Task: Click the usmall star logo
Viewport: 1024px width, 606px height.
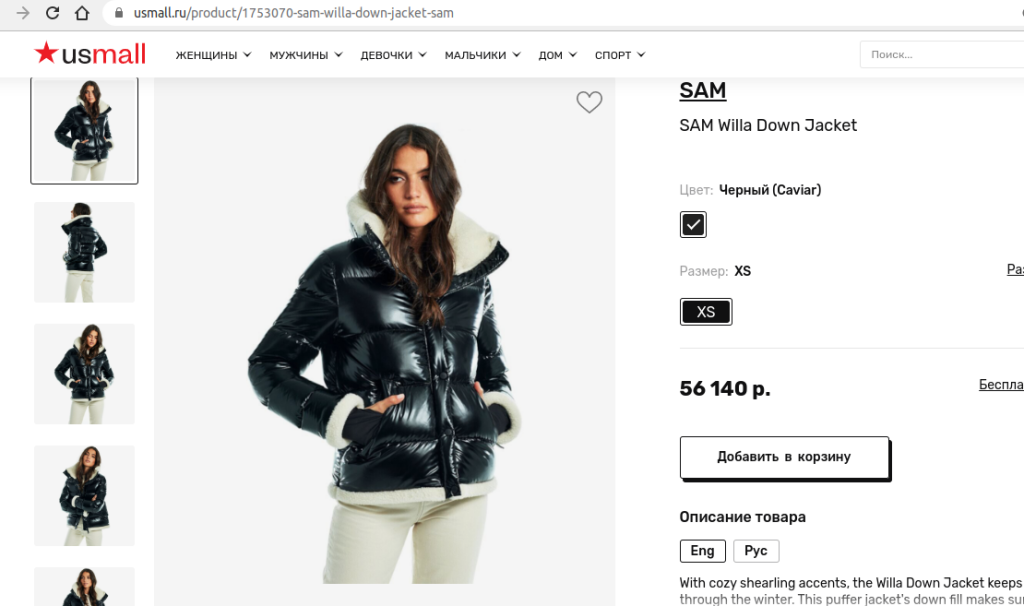Action: click(x=90, y=54)
